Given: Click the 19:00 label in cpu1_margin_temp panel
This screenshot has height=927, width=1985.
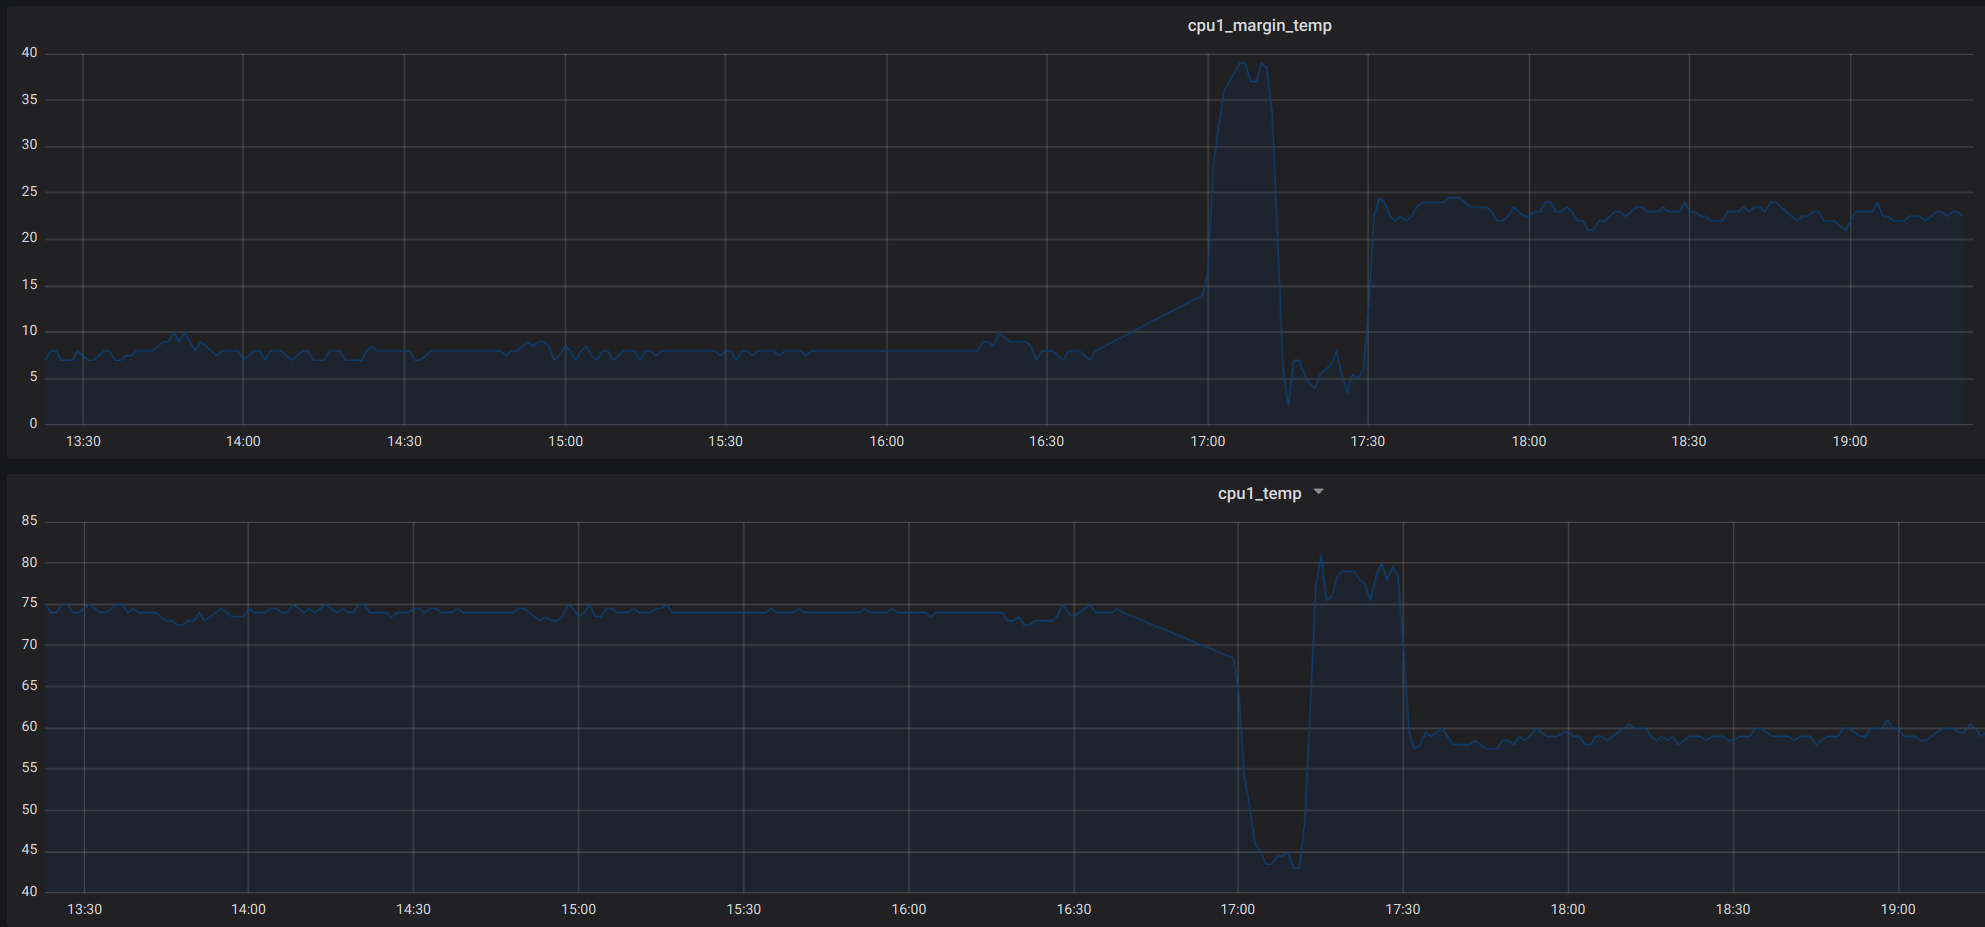Looking at the screenshot, I should tap(1849, 441).
